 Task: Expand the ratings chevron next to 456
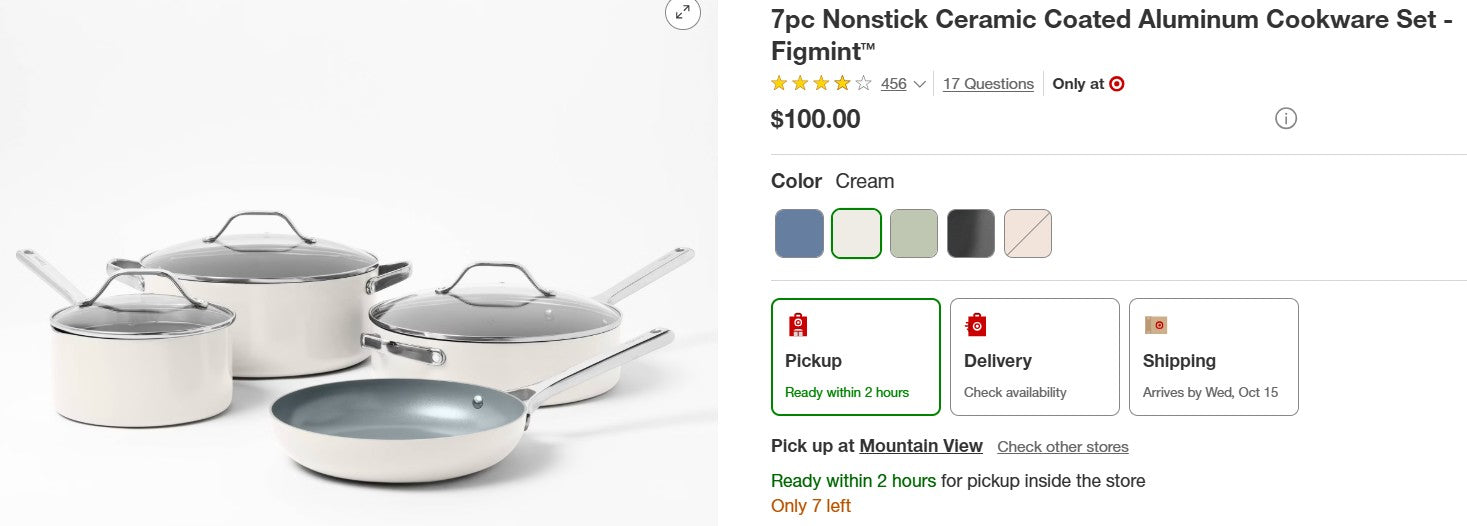(920, 84)
